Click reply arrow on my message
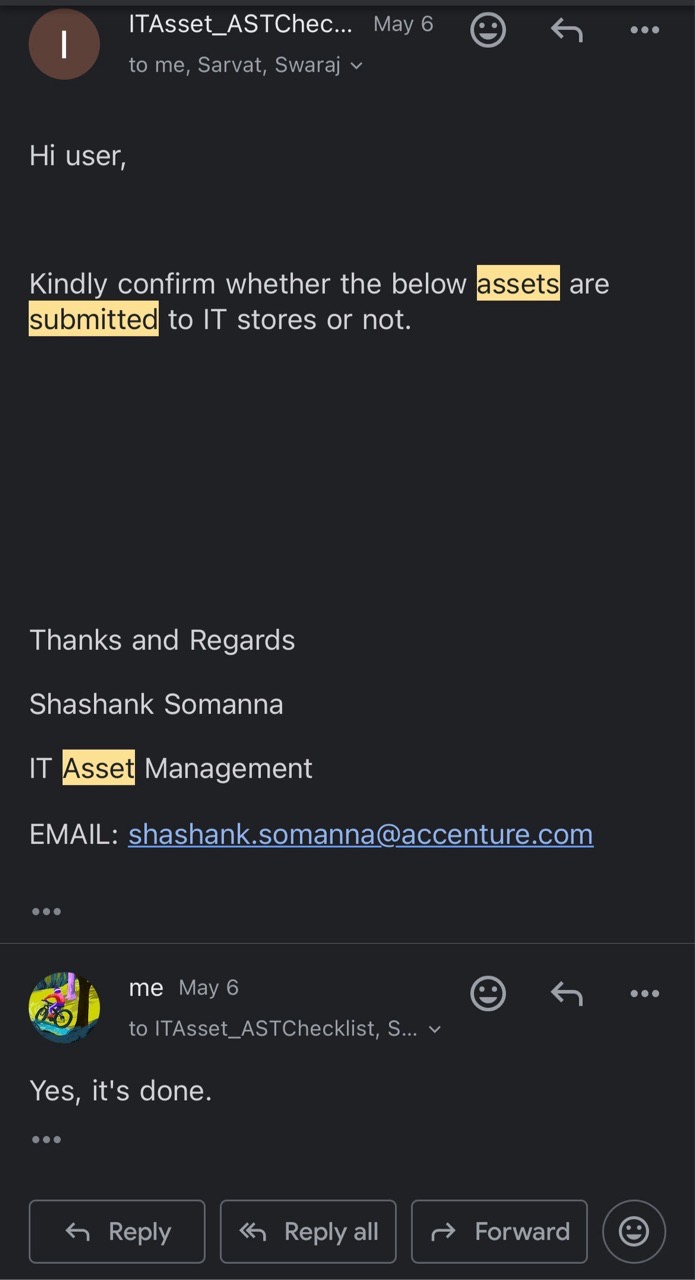The image size is (695, 1280). click(567, 993)
